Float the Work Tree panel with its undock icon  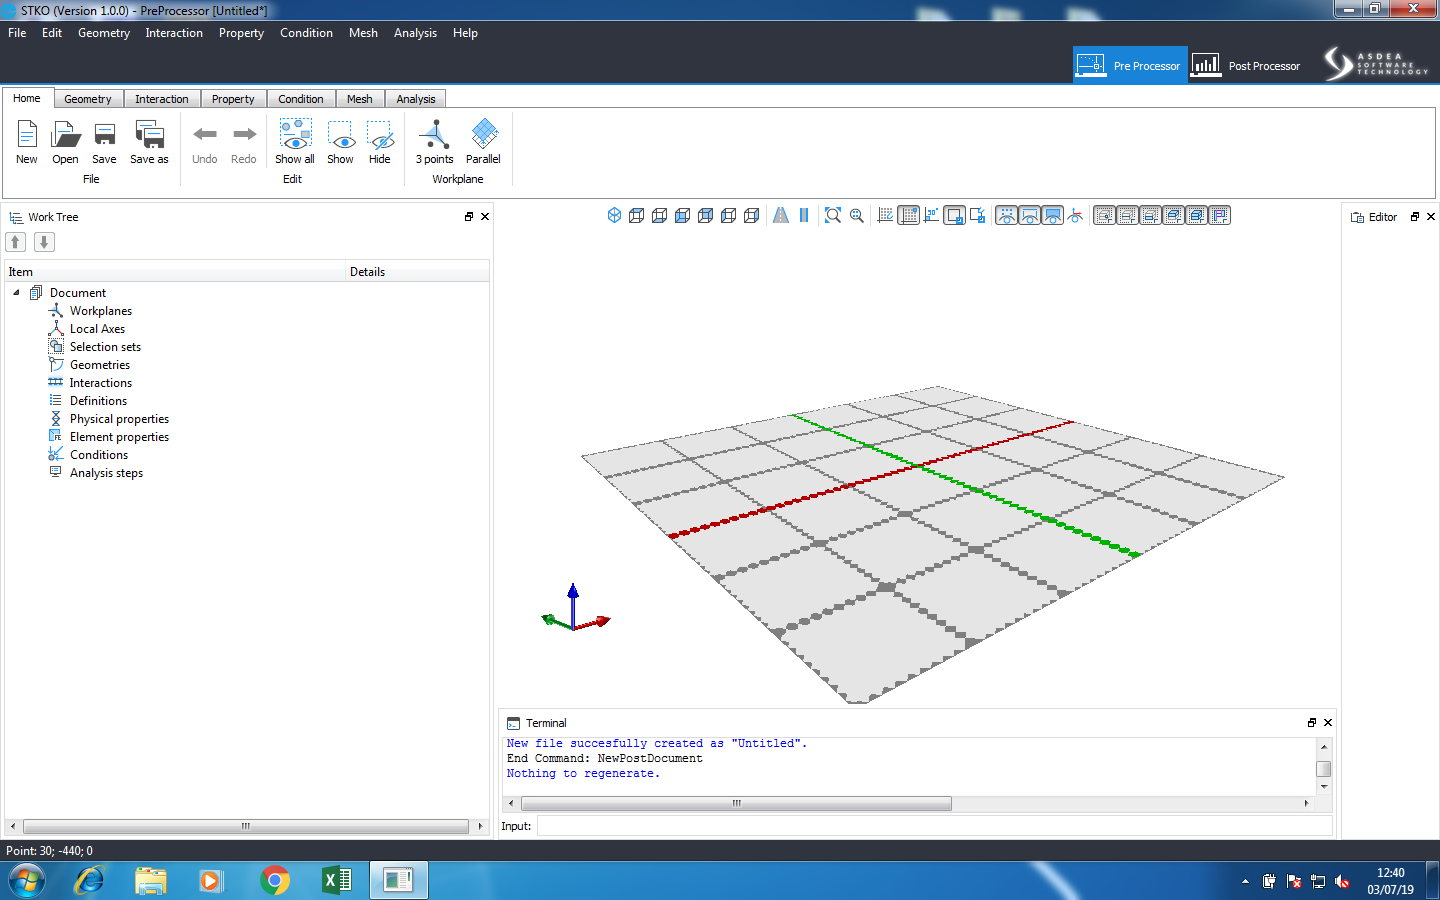click(x=469, y=217)
